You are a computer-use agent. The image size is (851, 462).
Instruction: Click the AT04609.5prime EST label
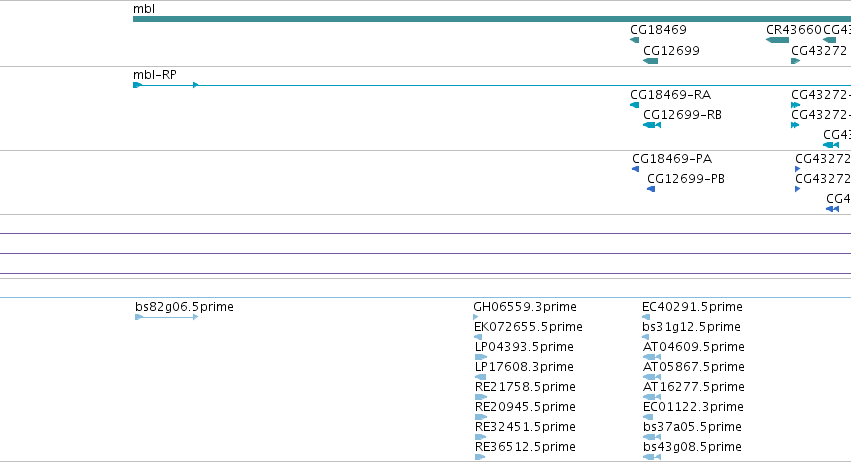click(x=694, y=347)
